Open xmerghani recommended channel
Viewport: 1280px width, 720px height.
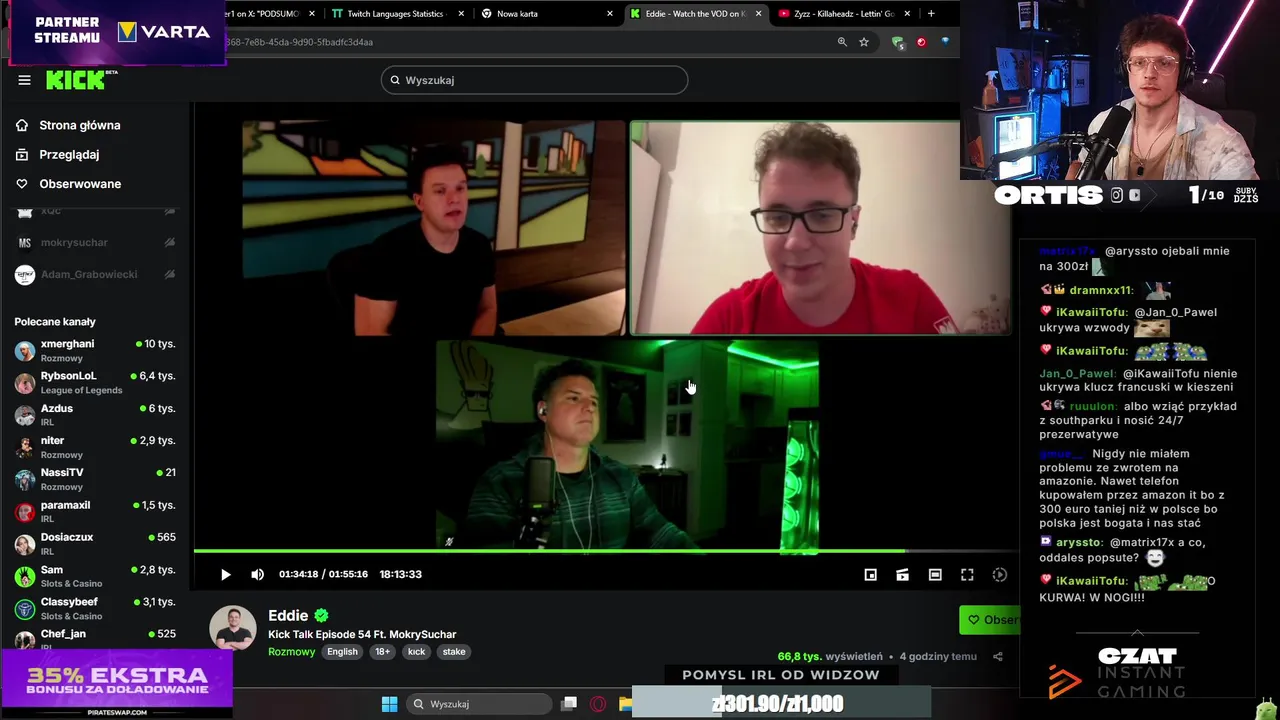point(95,350)
